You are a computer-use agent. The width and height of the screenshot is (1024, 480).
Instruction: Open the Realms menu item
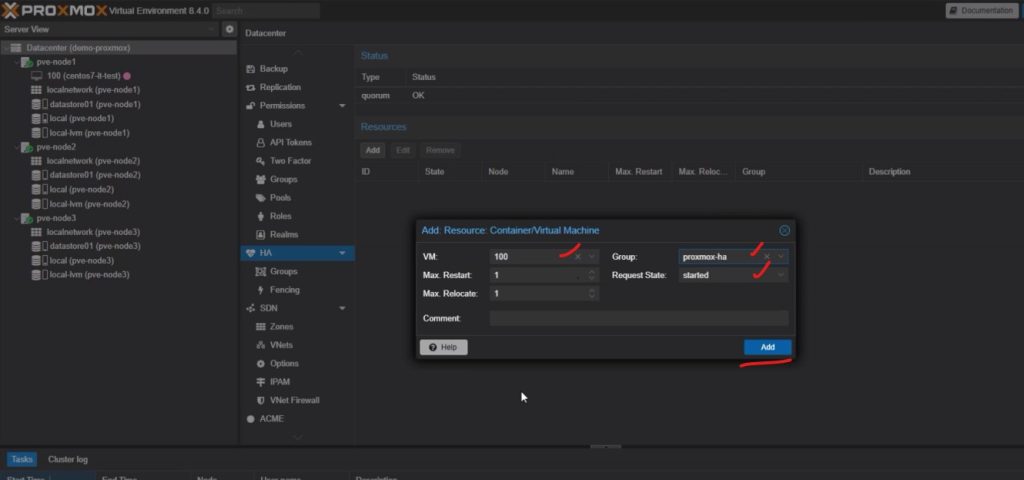[x=283, y=234]
